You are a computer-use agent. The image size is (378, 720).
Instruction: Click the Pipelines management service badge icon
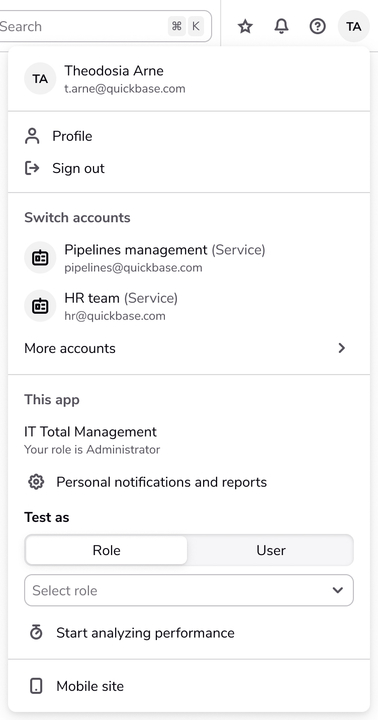tap(40, 258)
